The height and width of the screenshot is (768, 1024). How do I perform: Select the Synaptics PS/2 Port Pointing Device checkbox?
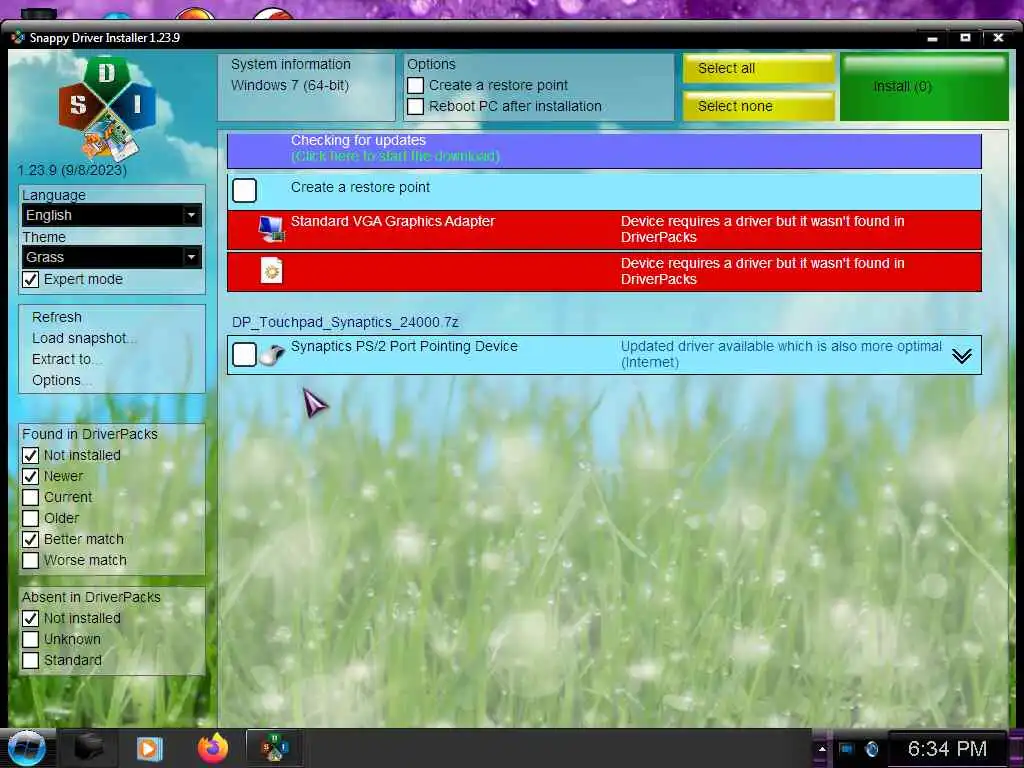244,355
